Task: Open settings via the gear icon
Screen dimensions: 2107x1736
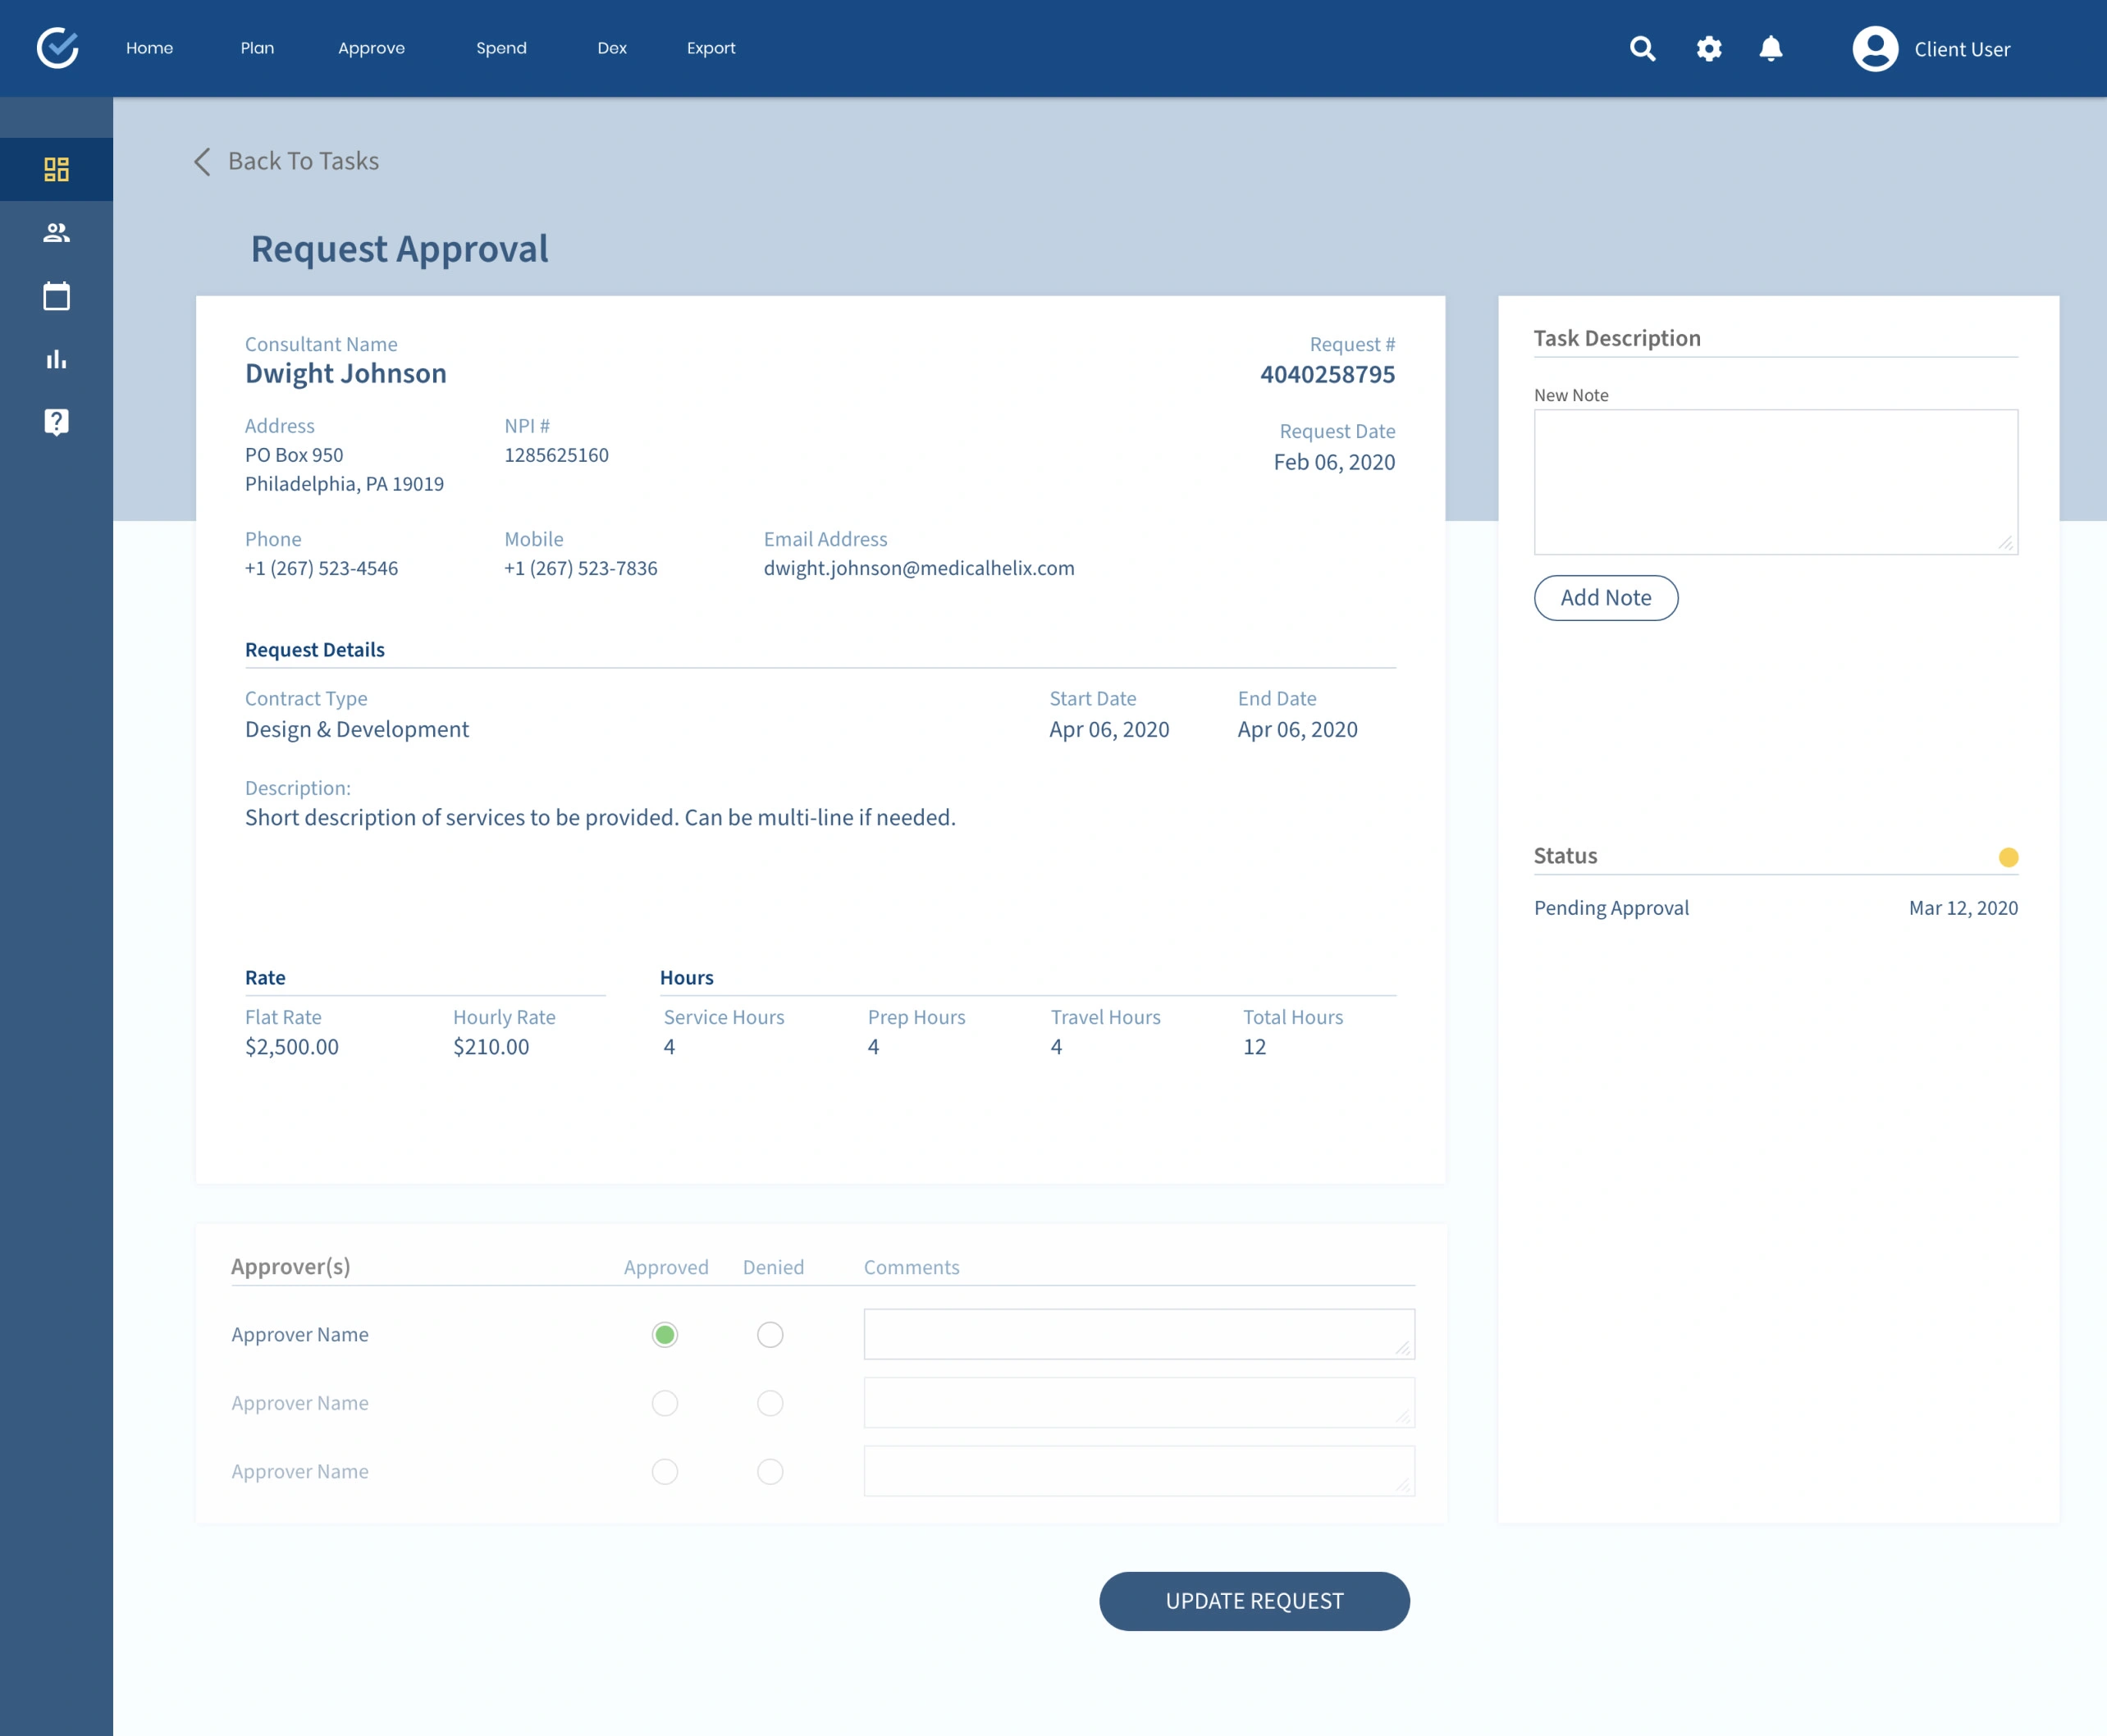Action: coord(1709,48)
